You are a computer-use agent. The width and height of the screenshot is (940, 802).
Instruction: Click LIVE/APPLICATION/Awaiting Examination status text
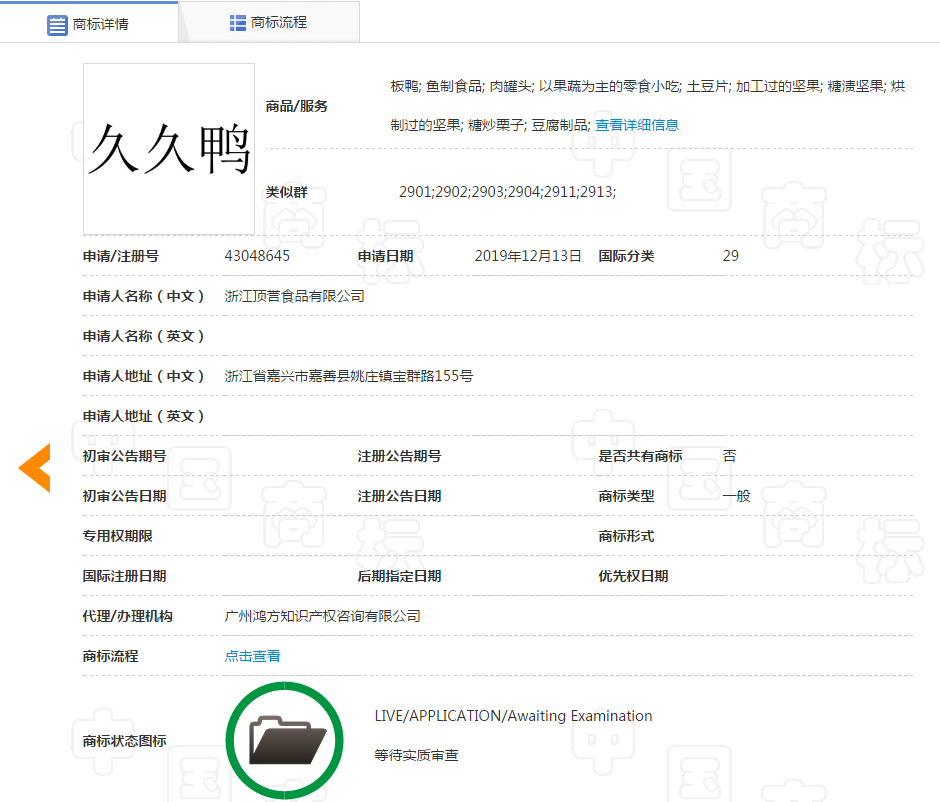point(512,715)
